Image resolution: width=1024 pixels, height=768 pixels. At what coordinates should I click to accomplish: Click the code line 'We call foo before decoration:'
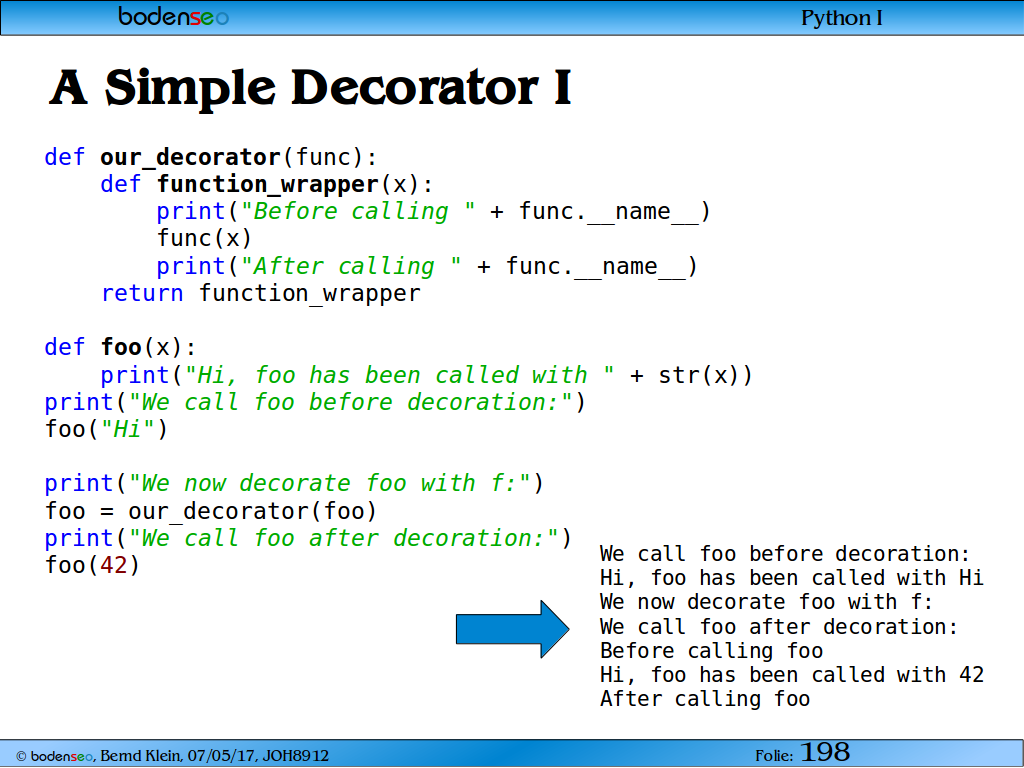point(315,403)
